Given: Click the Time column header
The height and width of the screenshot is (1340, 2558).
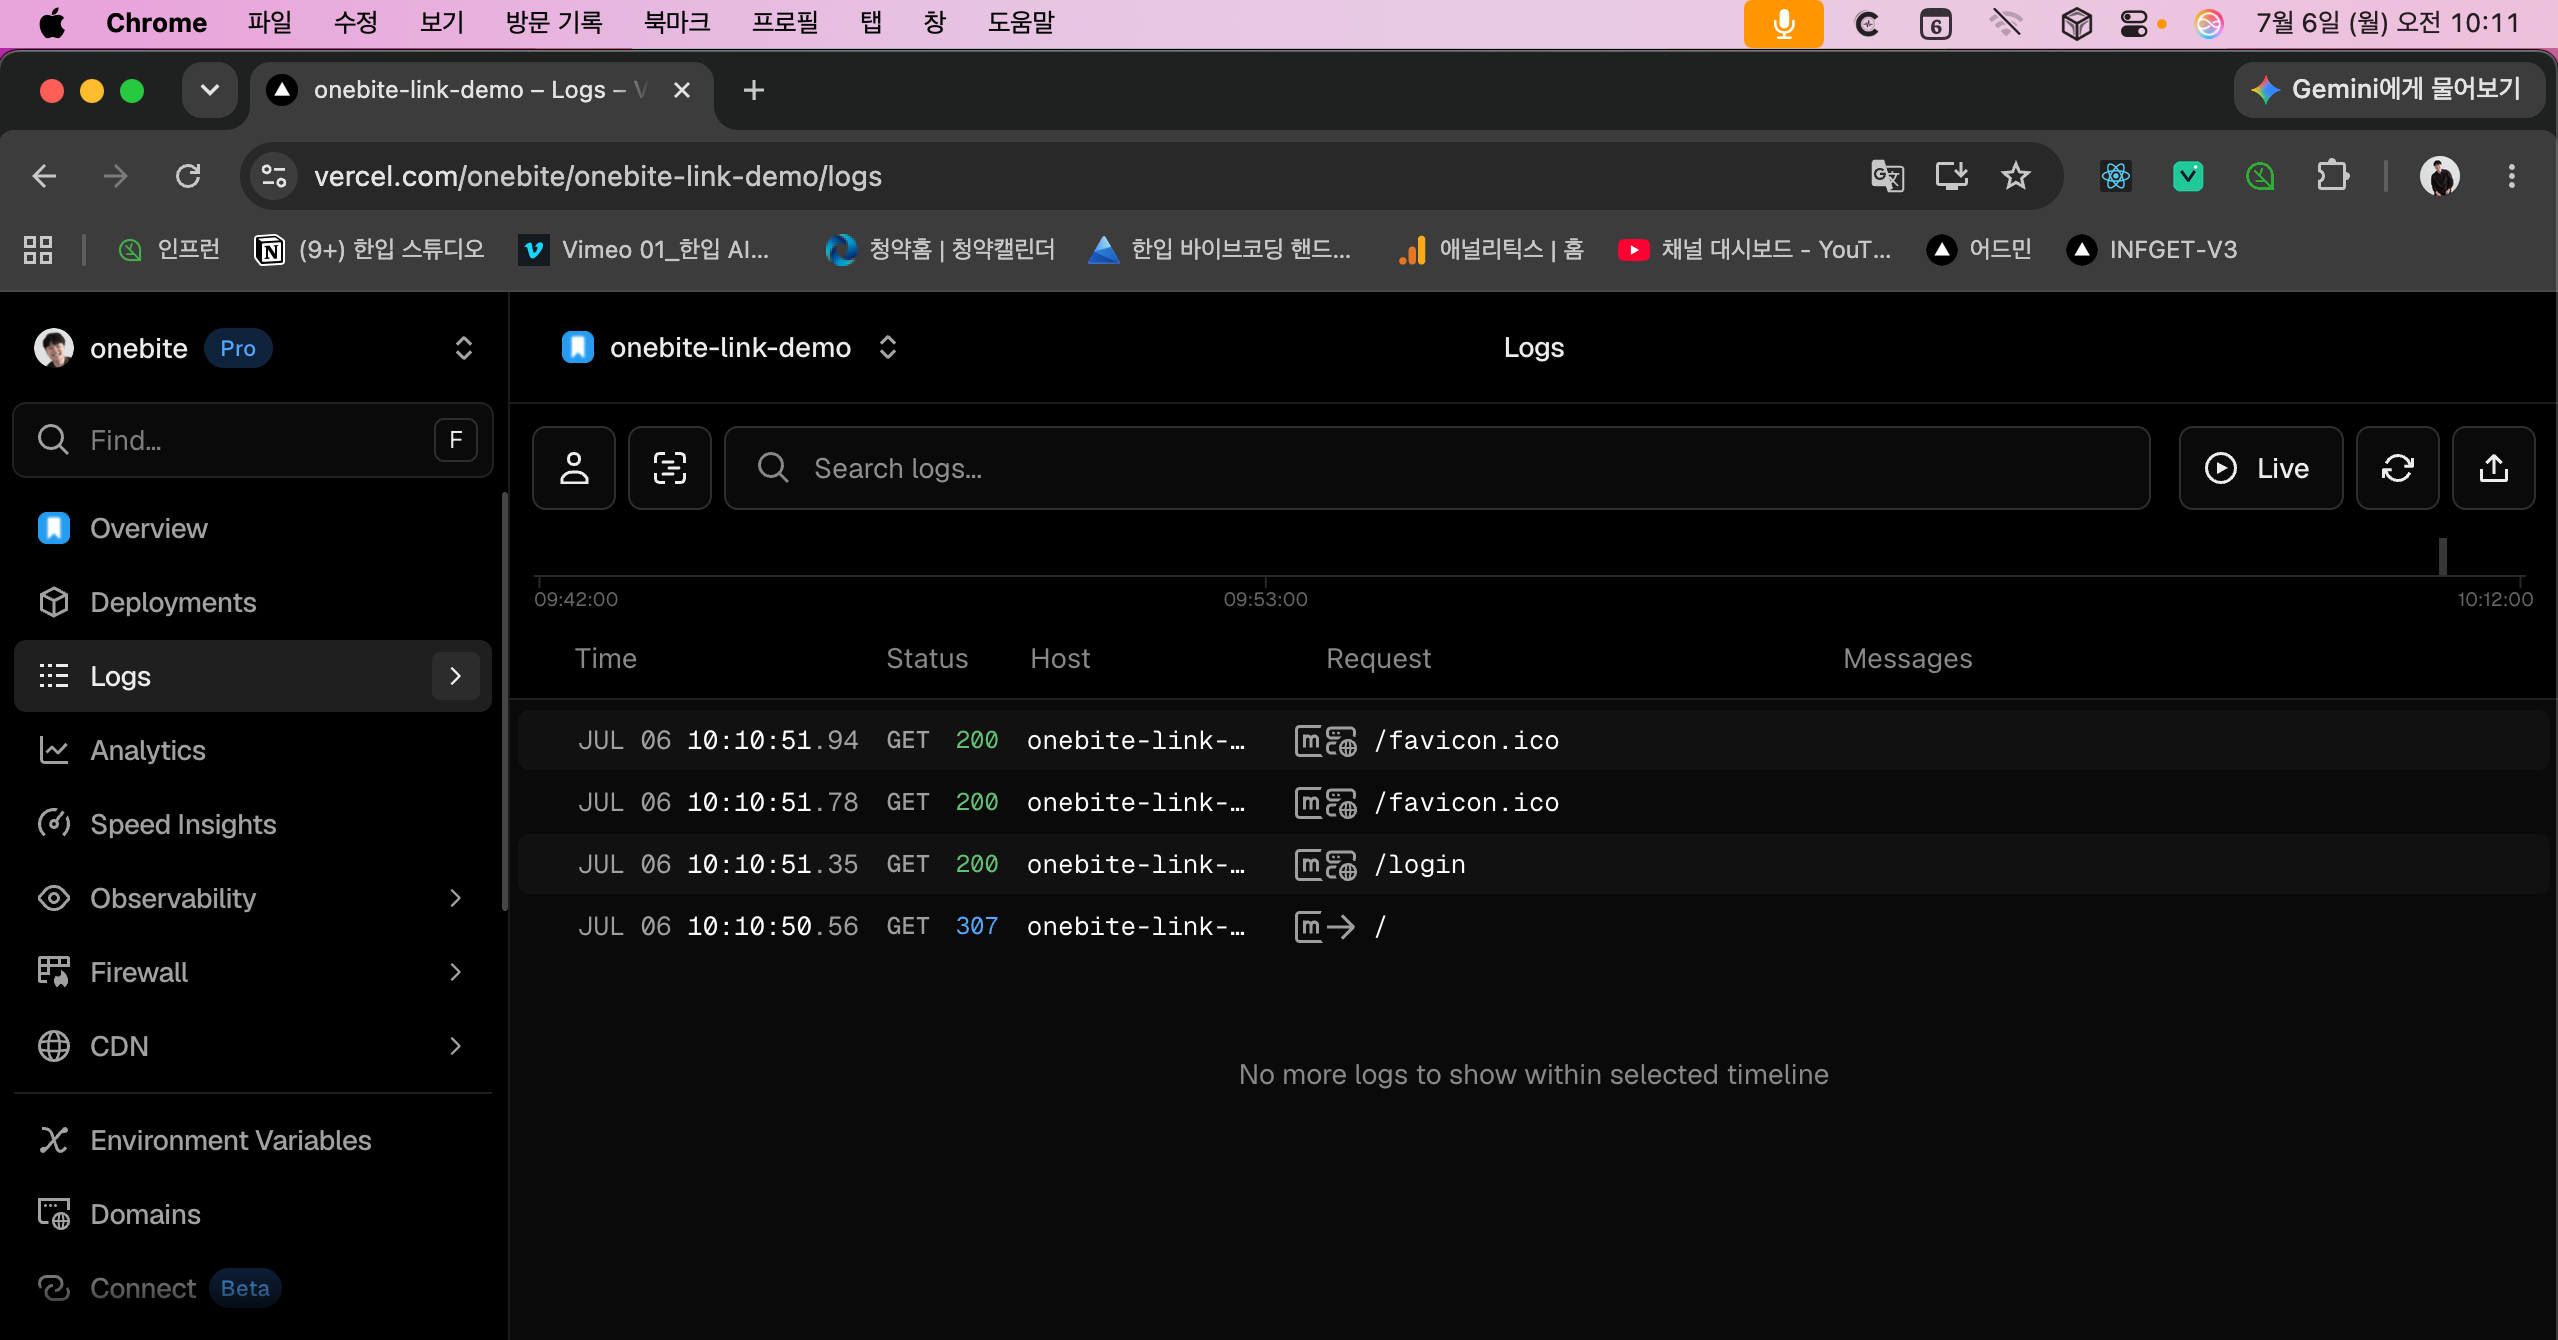Looking at the screenshot, I should 606,658.
